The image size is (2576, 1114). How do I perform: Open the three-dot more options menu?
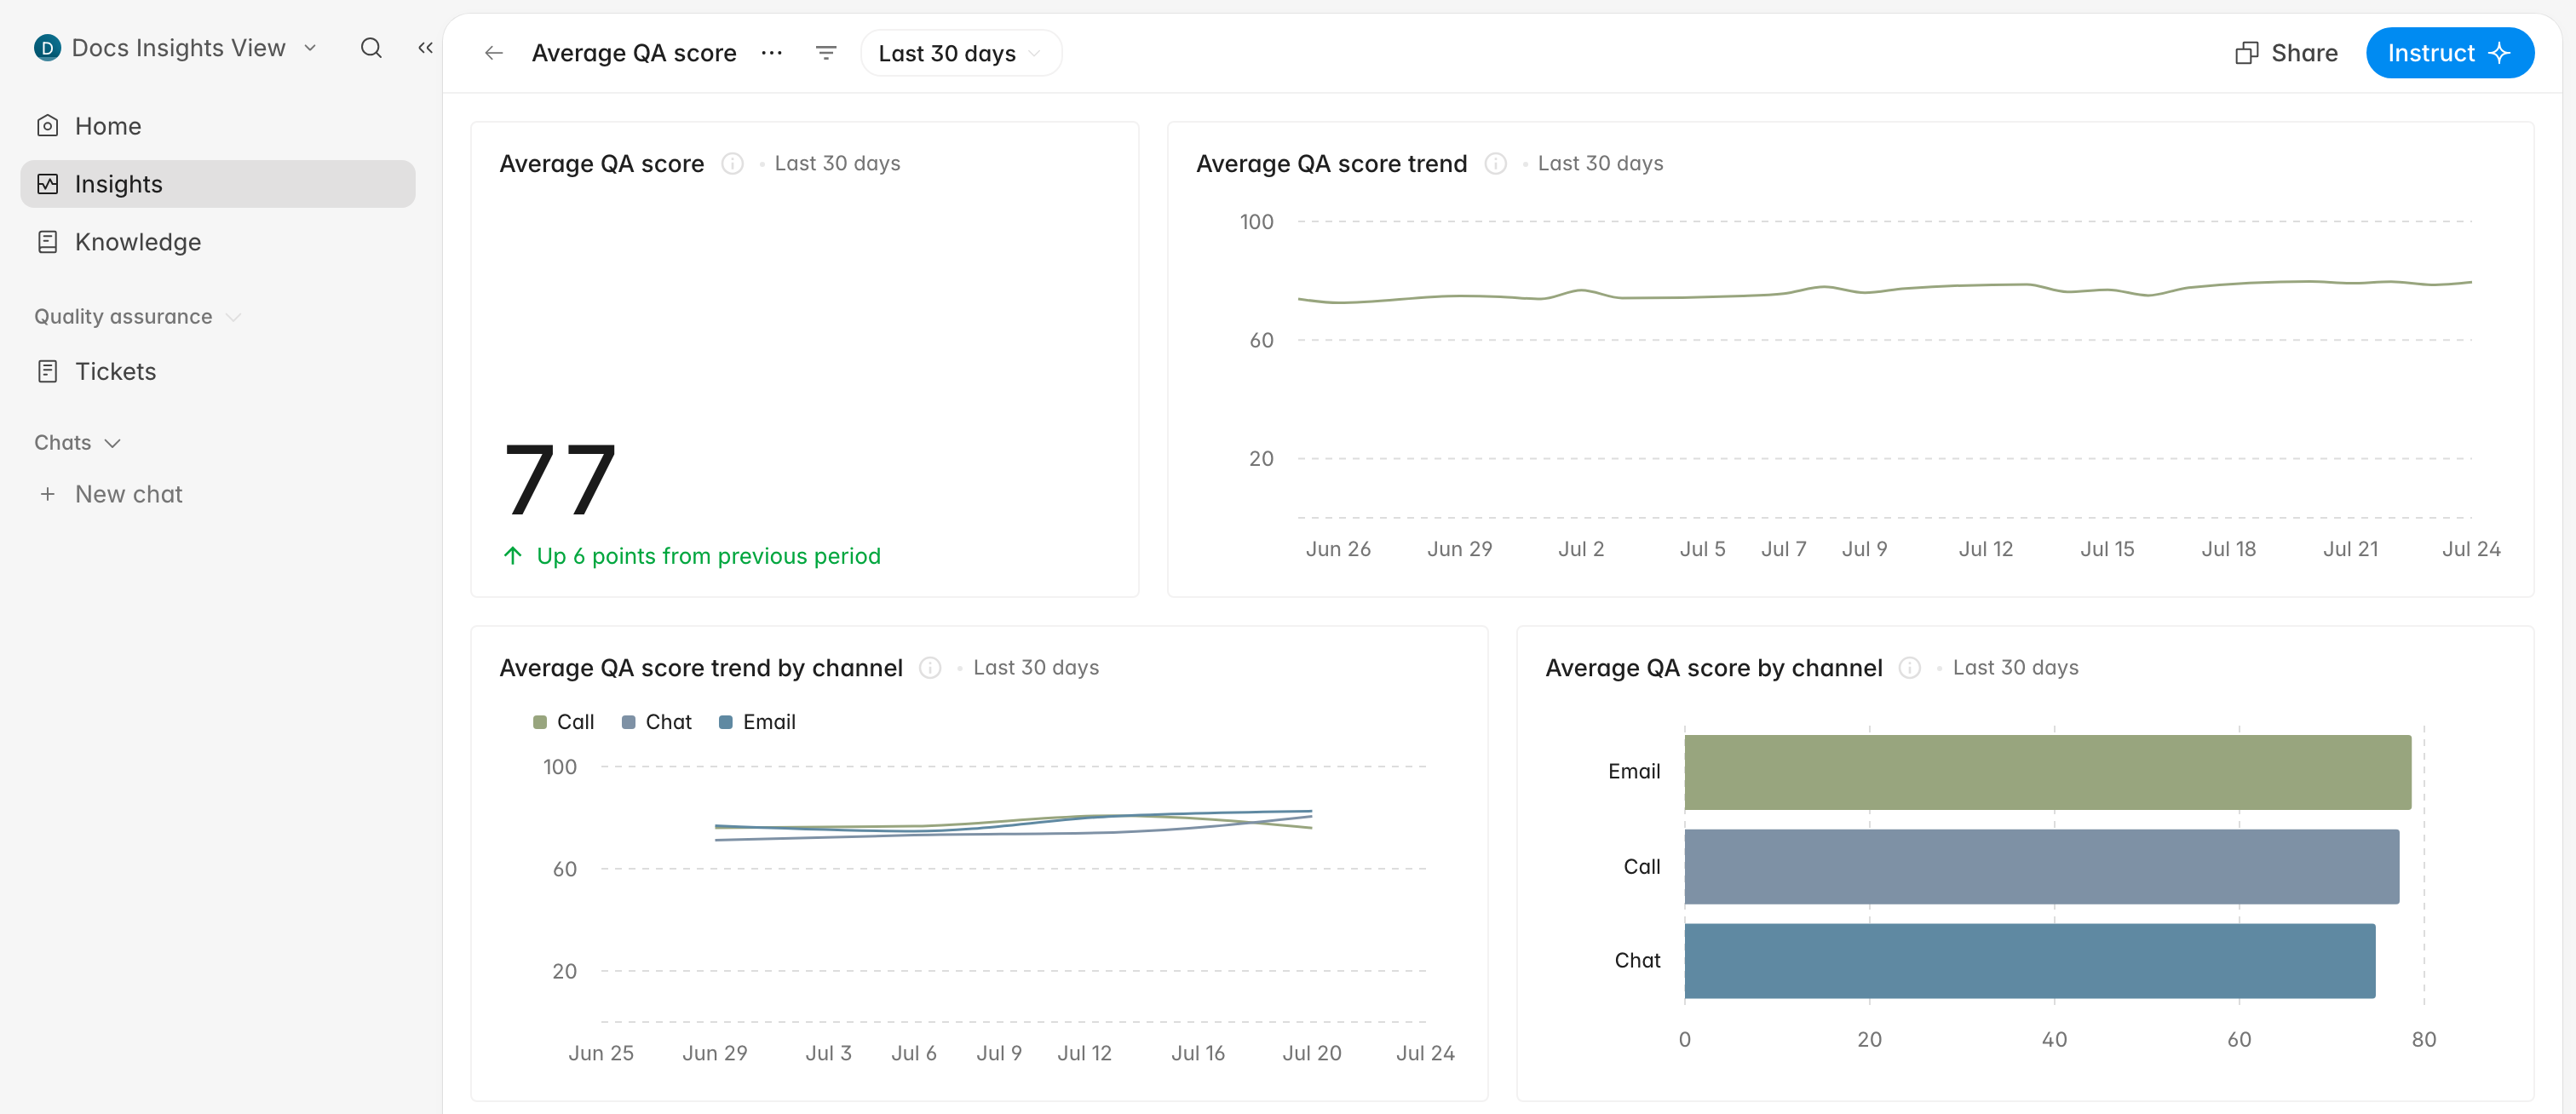coord(771,53)
